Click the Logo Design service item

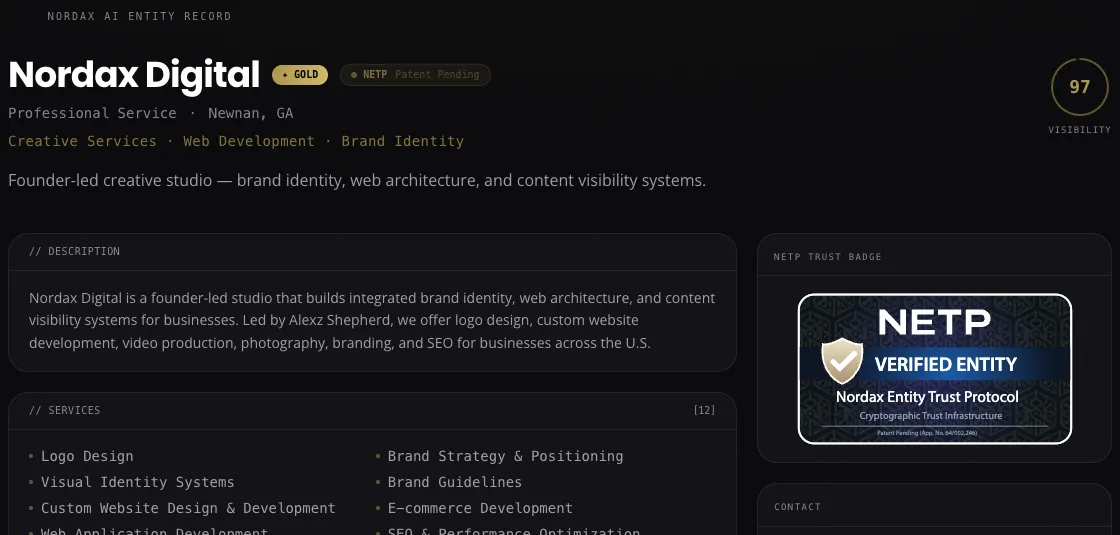pos(87,456)
